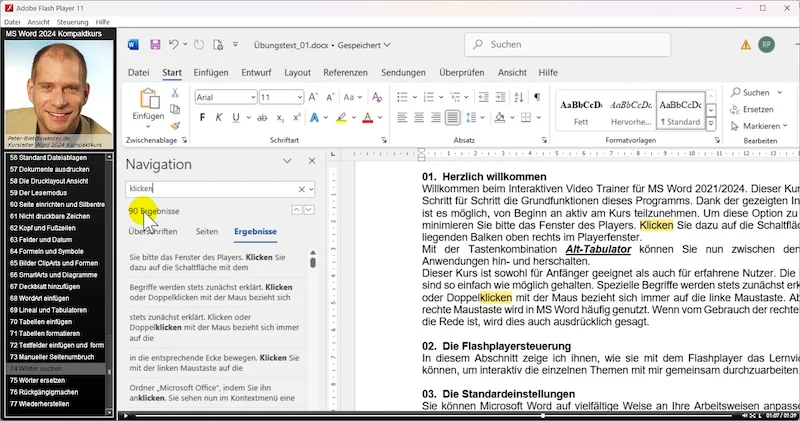Decrease indent with the outdent icon

point(483,97)
